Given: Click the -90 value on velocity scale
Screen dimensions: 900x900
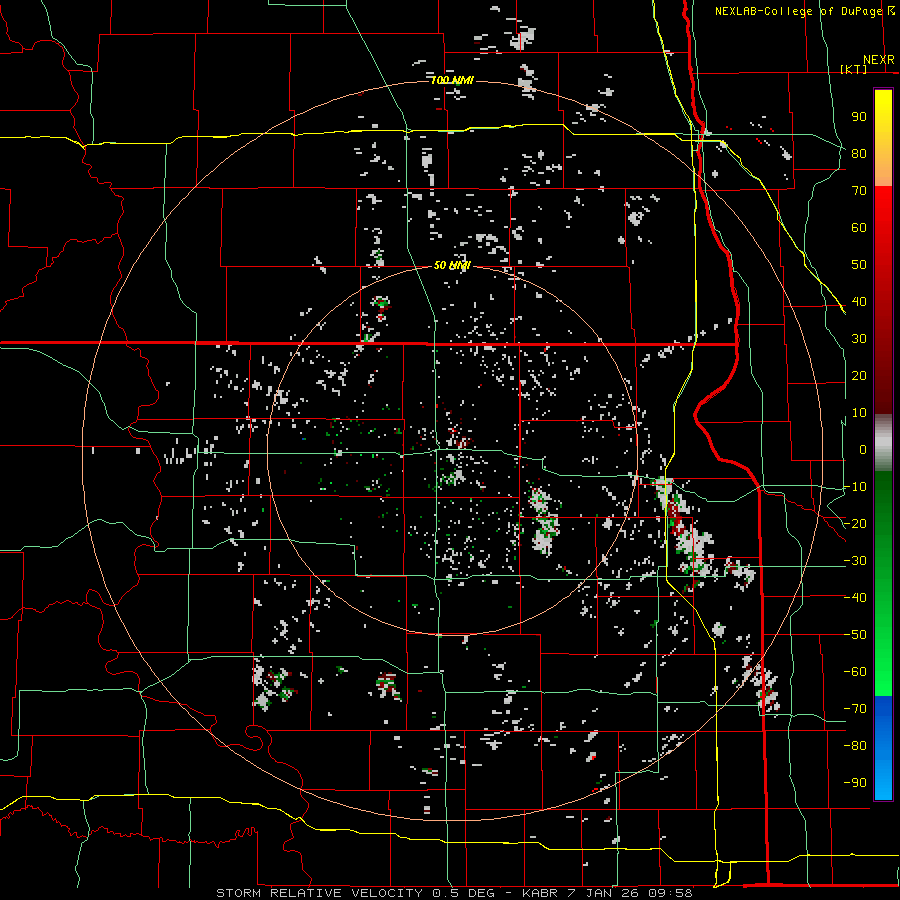Looking at the screenshot, I should pos(855,783).
